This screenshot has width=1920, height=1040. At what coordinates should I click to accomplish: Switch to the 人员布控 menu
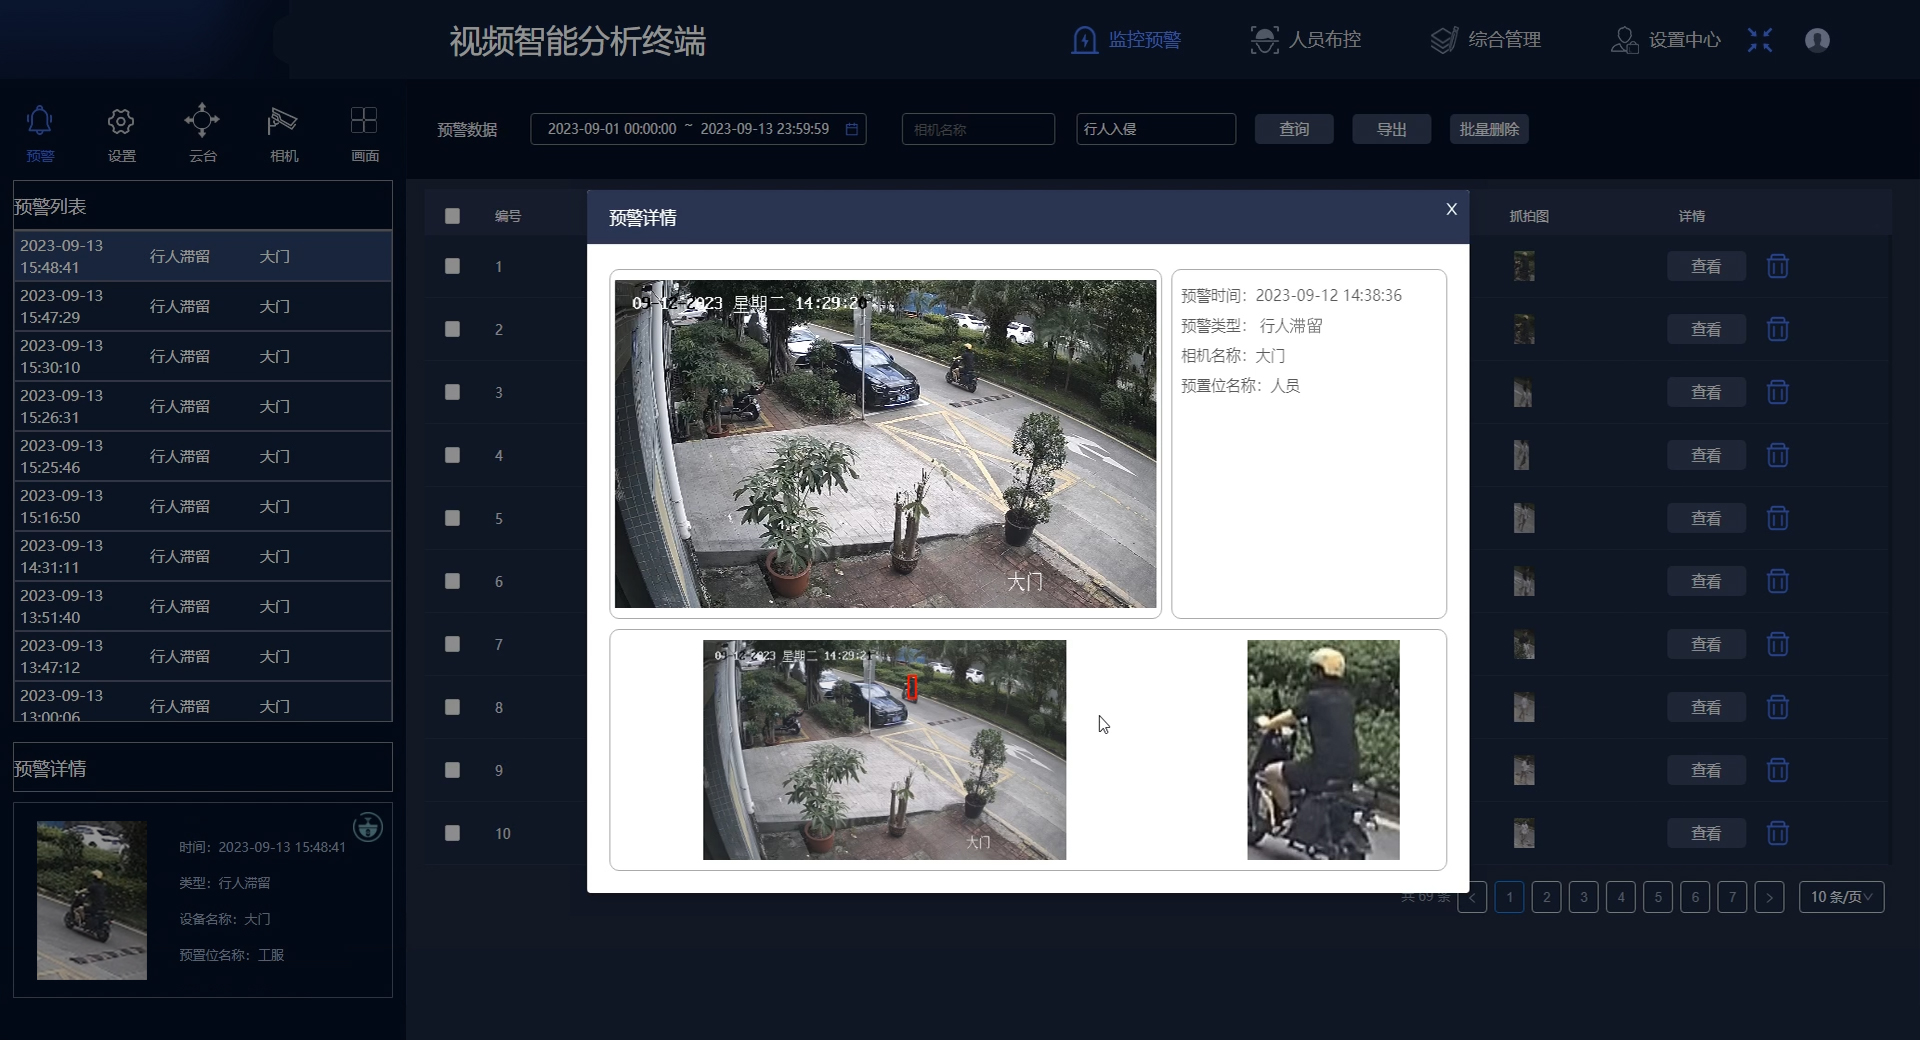coord(1306,40)
